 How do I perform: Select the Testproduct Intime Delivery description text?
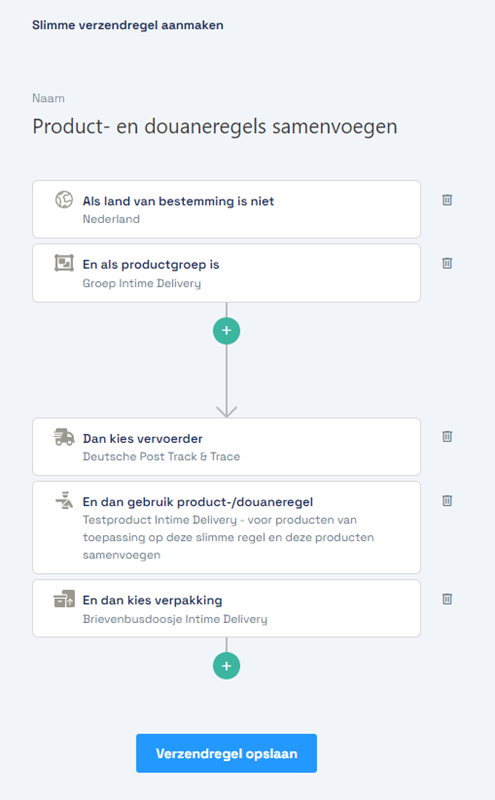228,537
